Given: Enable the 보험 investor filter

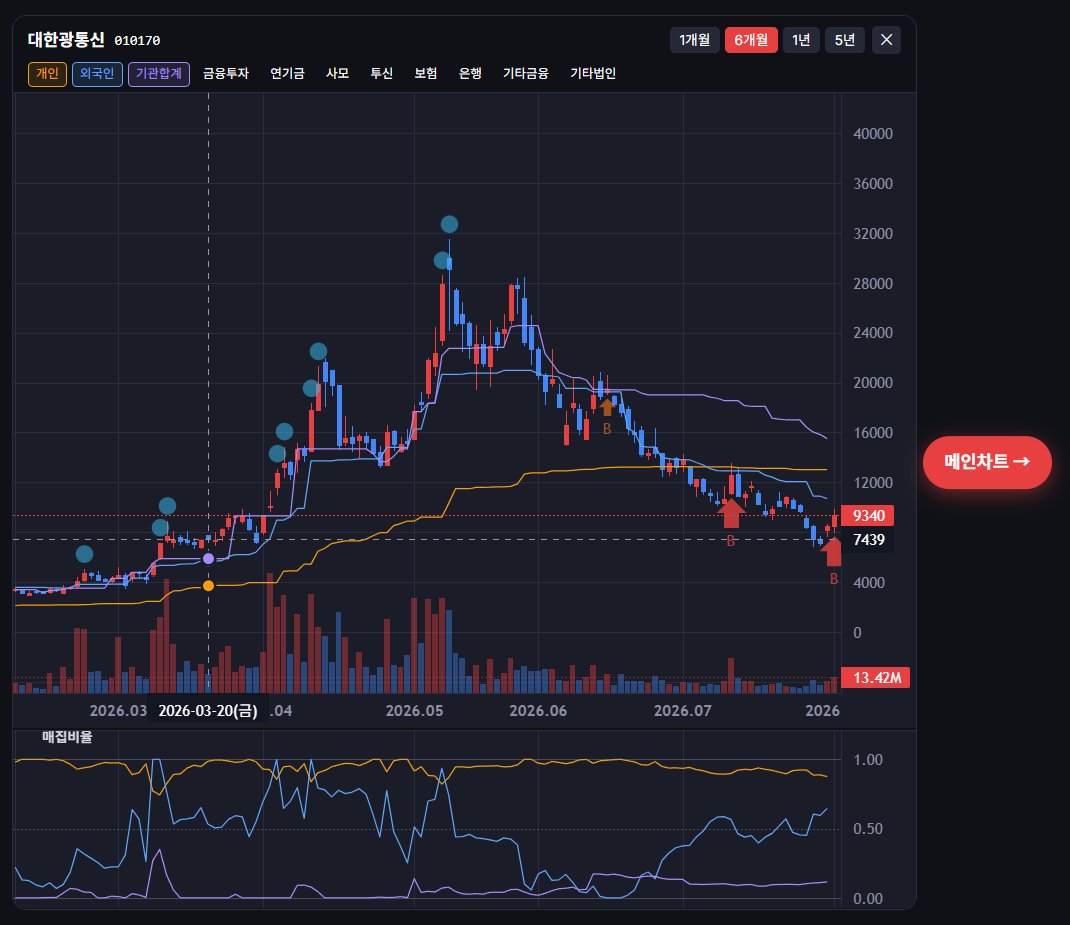Looking at the screenshot, I should point(426,74).
